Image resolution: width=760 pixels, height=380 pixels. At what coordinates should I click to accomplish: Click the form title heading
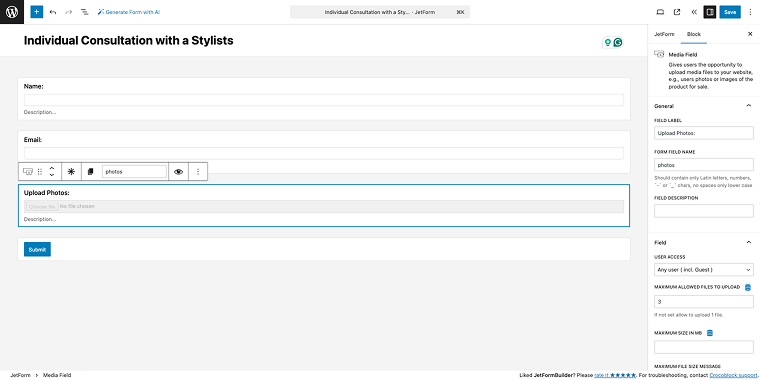[x=128, y=41]
